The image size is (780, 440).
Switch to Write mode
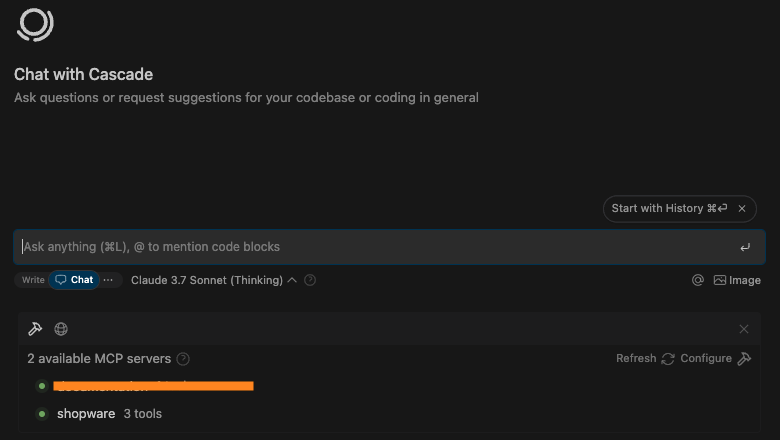click(33, 280)
